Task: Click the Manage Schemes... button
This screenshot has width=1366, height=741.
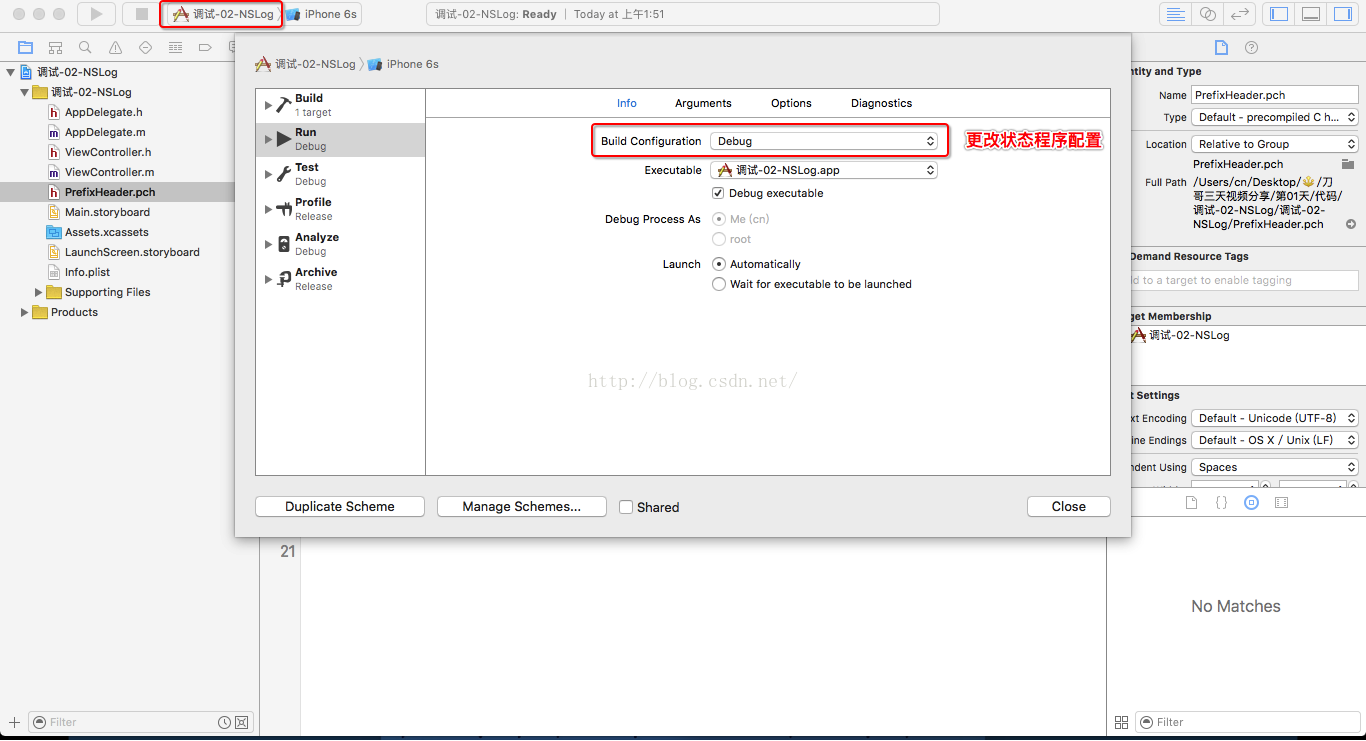Action: [522, 507]
